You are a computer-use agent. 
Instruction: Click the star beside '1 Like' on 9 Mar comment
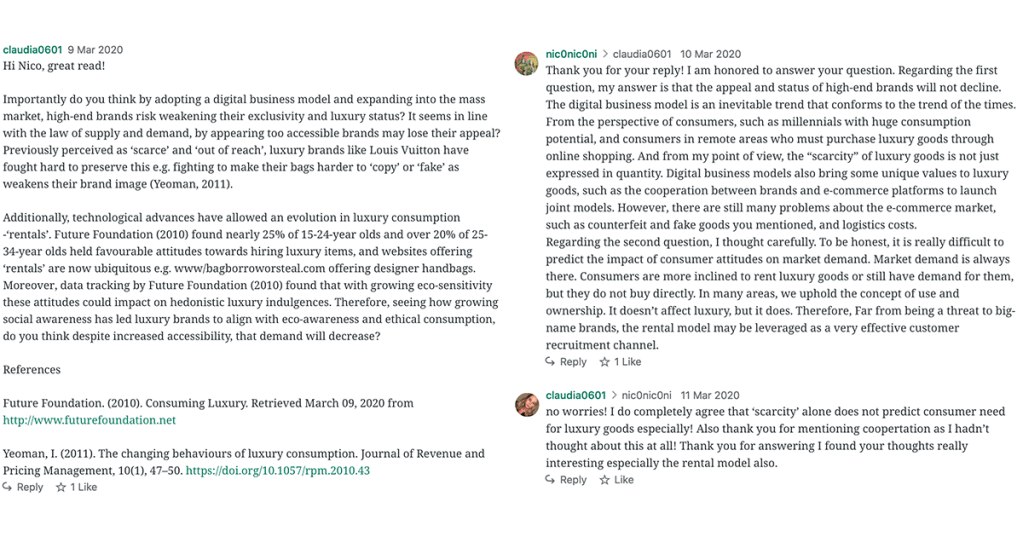click(61, 487)
